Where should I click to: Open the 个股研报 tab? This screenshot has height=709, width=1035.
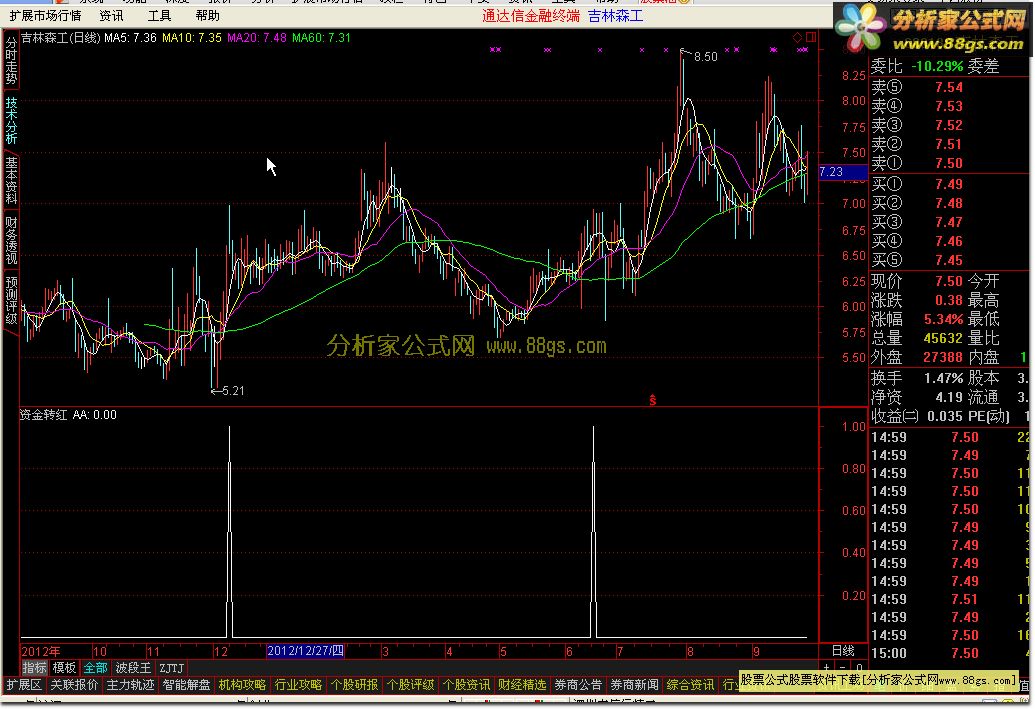tap(354, 685)
